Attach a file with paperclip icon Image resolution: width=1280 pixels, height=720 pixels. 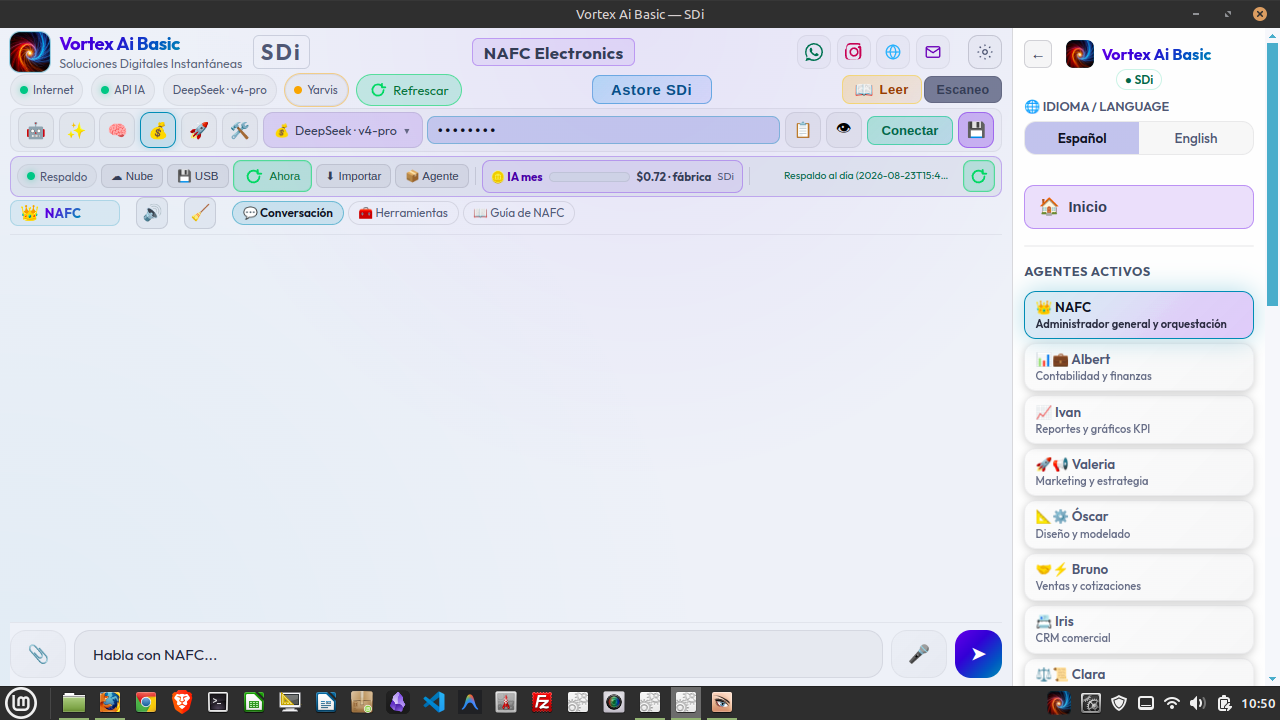pyautogui.click(x=38, y=654)
